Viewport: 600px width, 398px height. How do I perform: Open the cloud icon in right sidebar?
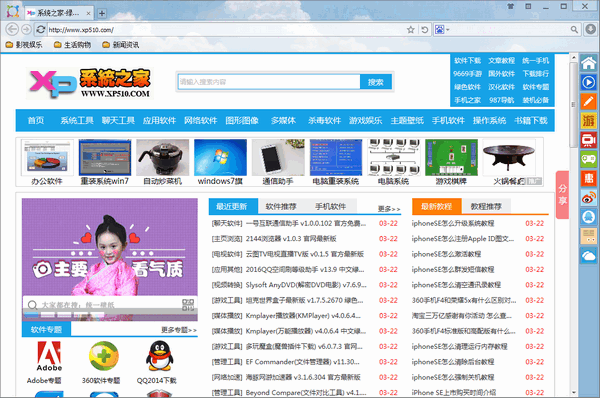point(589,255)
